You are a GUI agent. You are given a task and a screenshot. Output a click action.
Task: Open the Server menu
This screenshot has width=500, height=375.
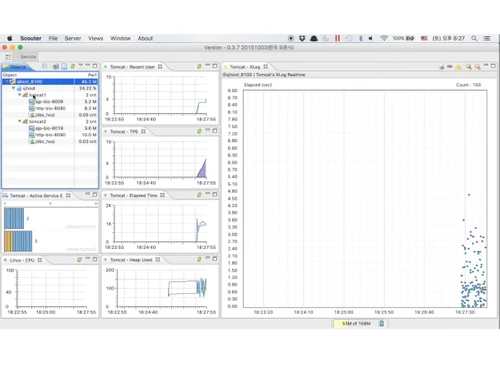pos(73,38)
